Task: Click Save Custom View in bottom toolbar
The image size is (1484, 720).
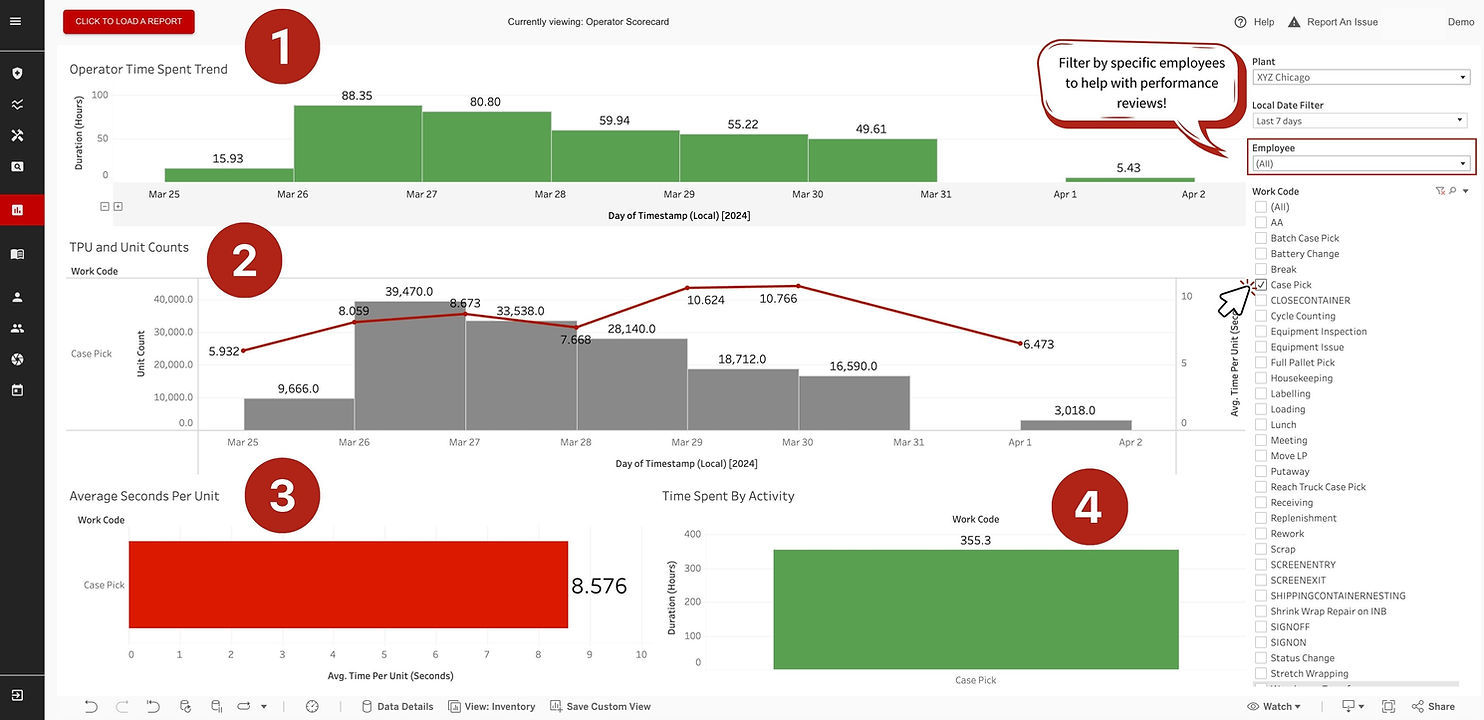Action: point(600,706)
